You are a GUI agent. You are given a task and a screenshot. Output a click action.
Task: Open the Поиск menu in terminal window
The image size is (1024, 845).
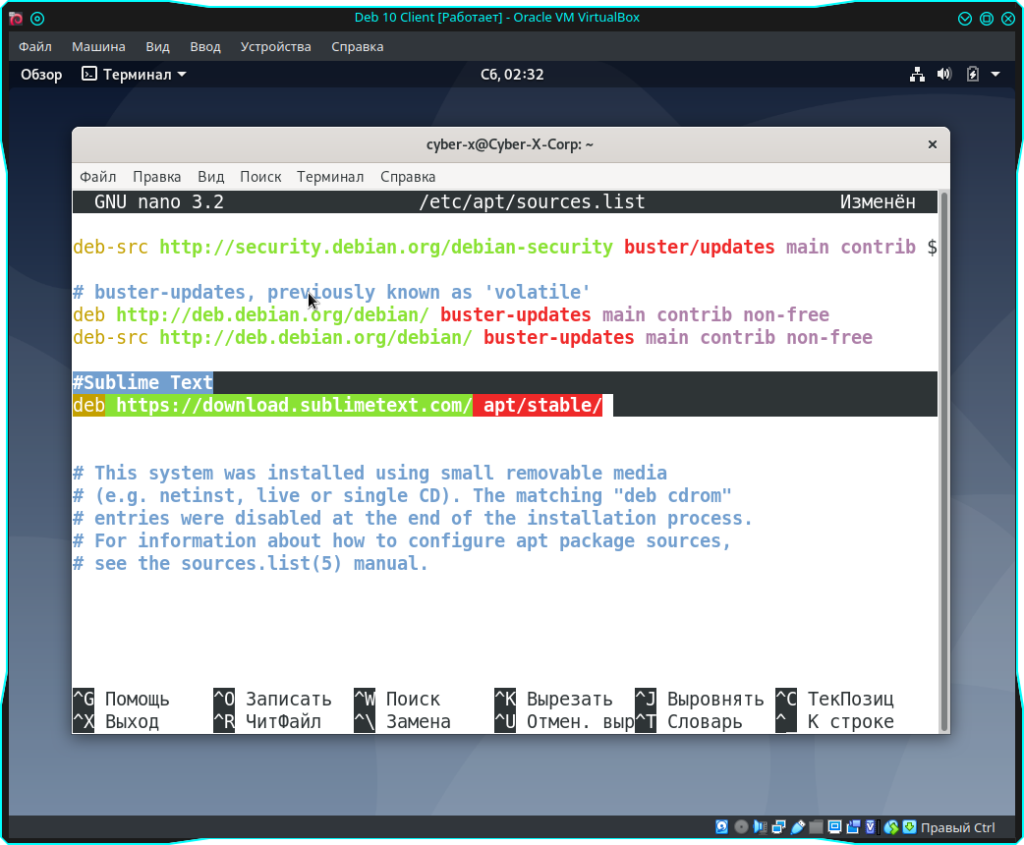pyautogui.click(x=260, y=177)
